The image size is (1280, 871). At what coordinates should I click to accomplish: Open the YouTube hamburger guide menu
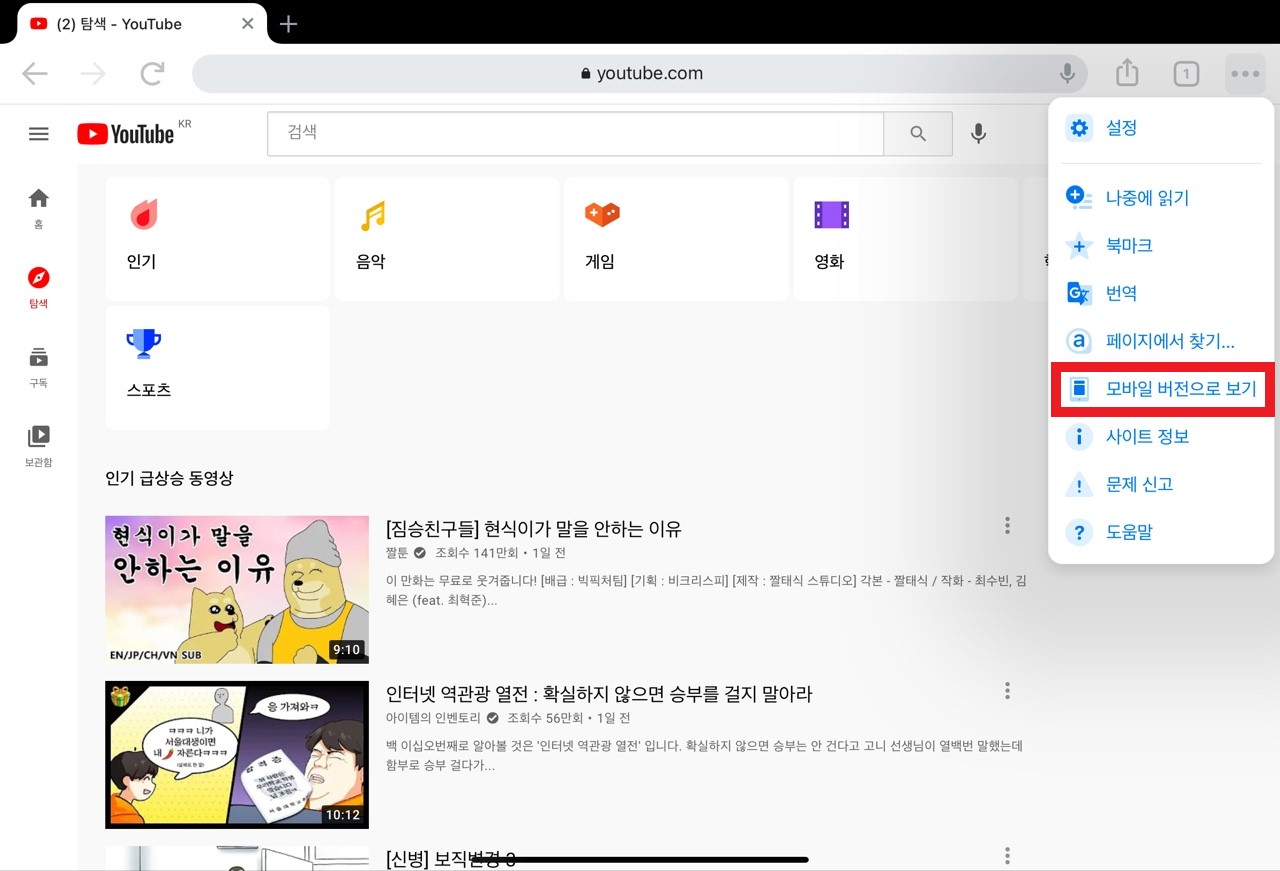[39, 134]
